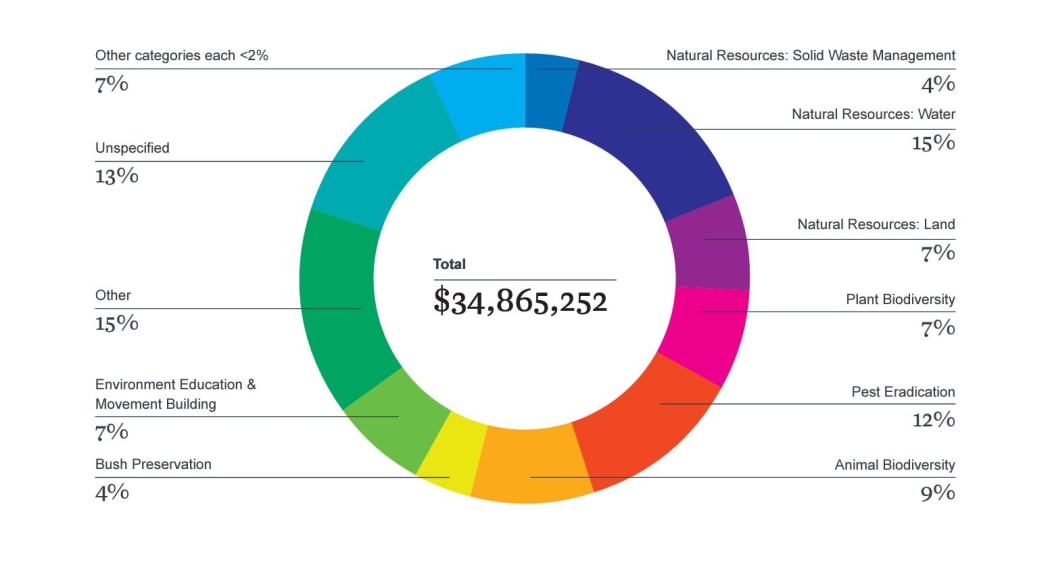Click the 4% value under Bush Preservation
Screen dimensions: 1050x569
112,493
